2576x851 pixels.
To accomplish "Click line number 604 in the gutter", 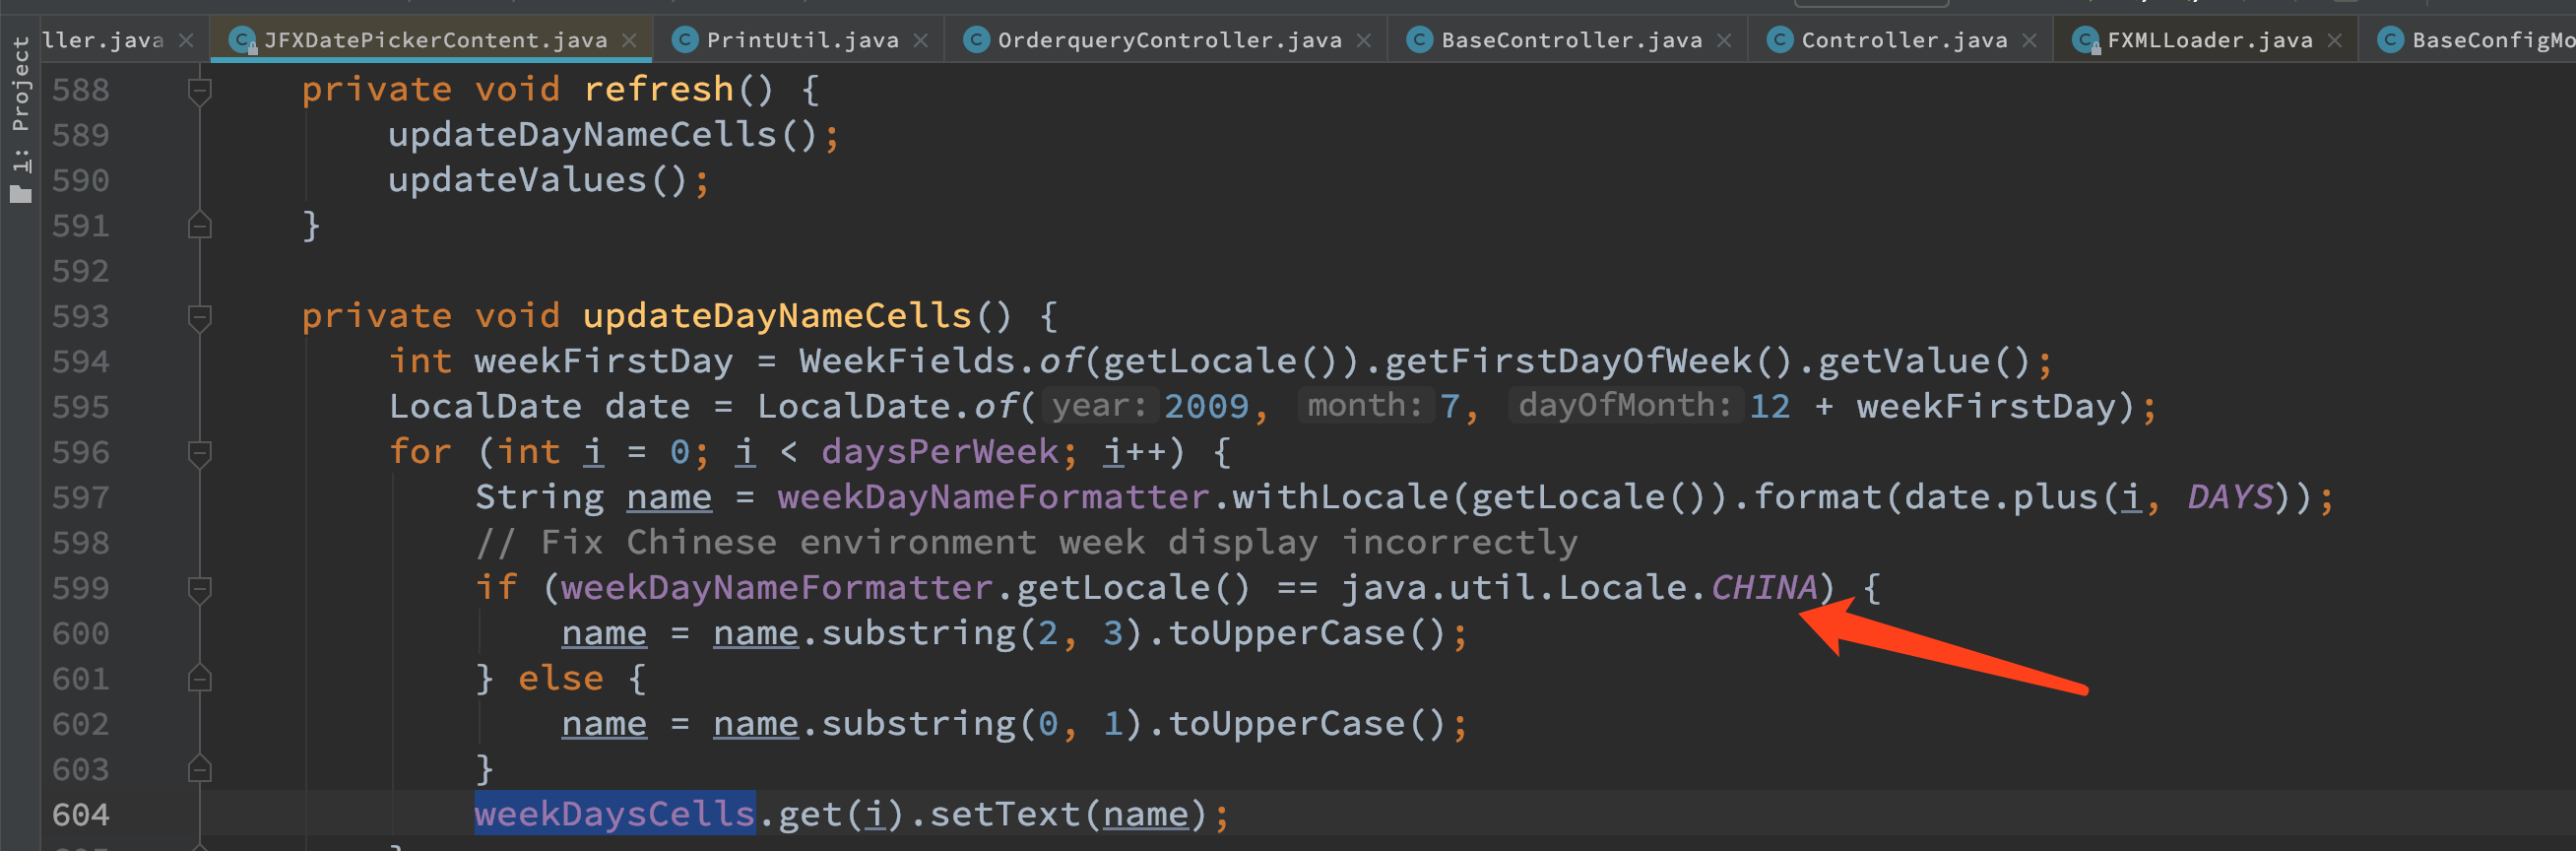I will point(80,815).
